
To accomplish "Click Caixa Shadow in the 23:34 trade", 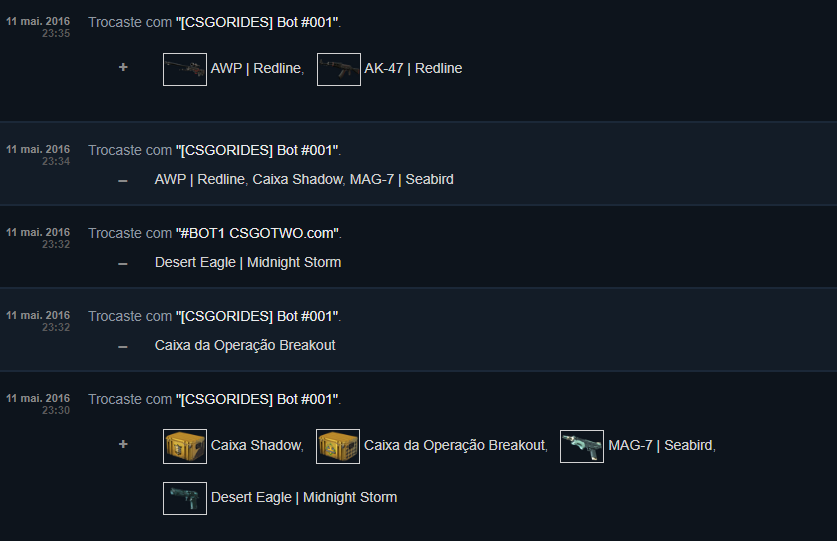I will coord(297,179).
